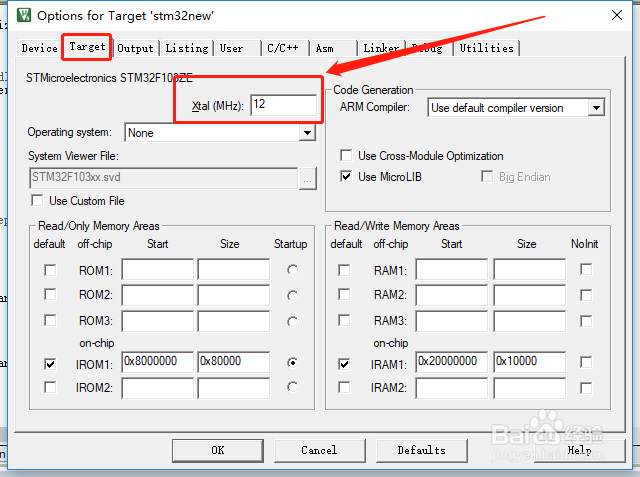This screenshot has height=477, width=640.
Task: Enable RAM2 NoInit checkbox
Action: pyautogui.click(x=586, y=295)
